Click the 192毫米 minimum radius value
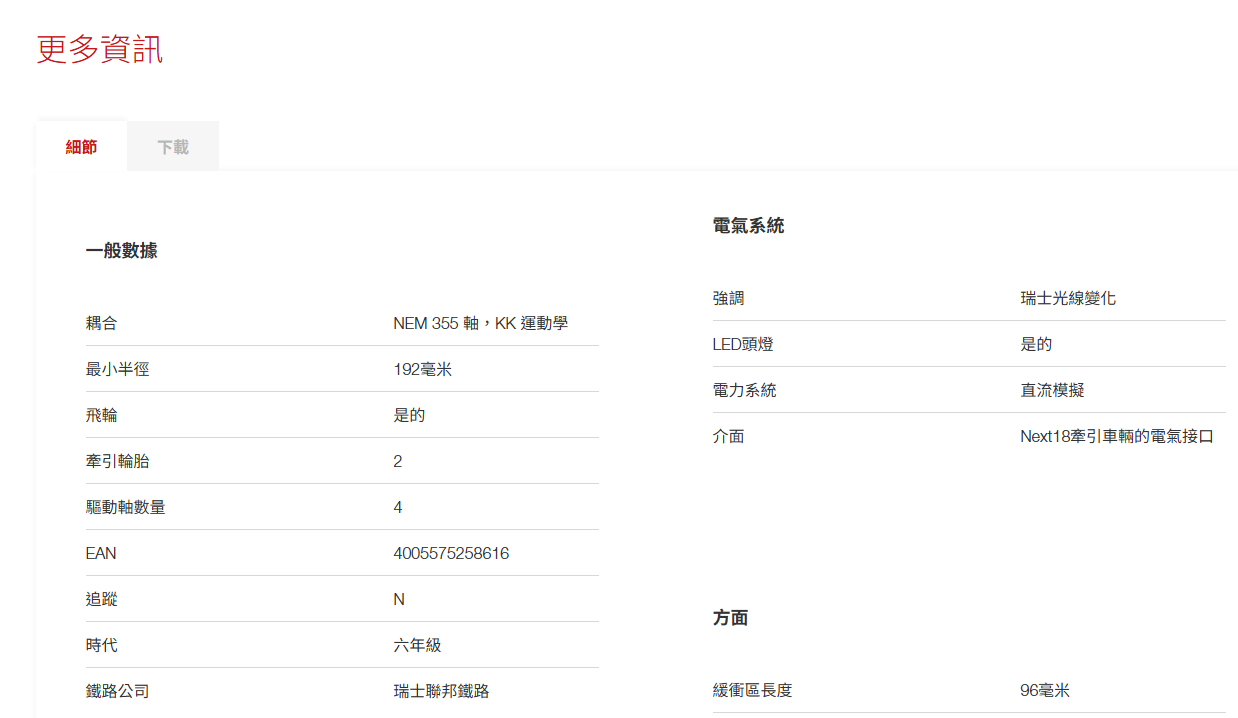The height and width of the screenshot is (718, 1238). [x=422, y=369]
